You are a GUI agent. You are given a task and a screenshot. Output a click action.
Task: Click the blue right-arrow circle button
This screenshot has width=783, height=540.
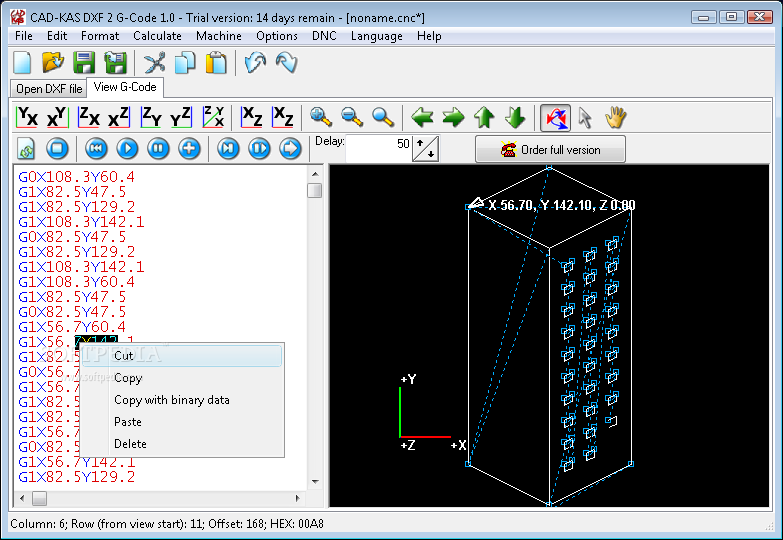[x=290, y=148]
